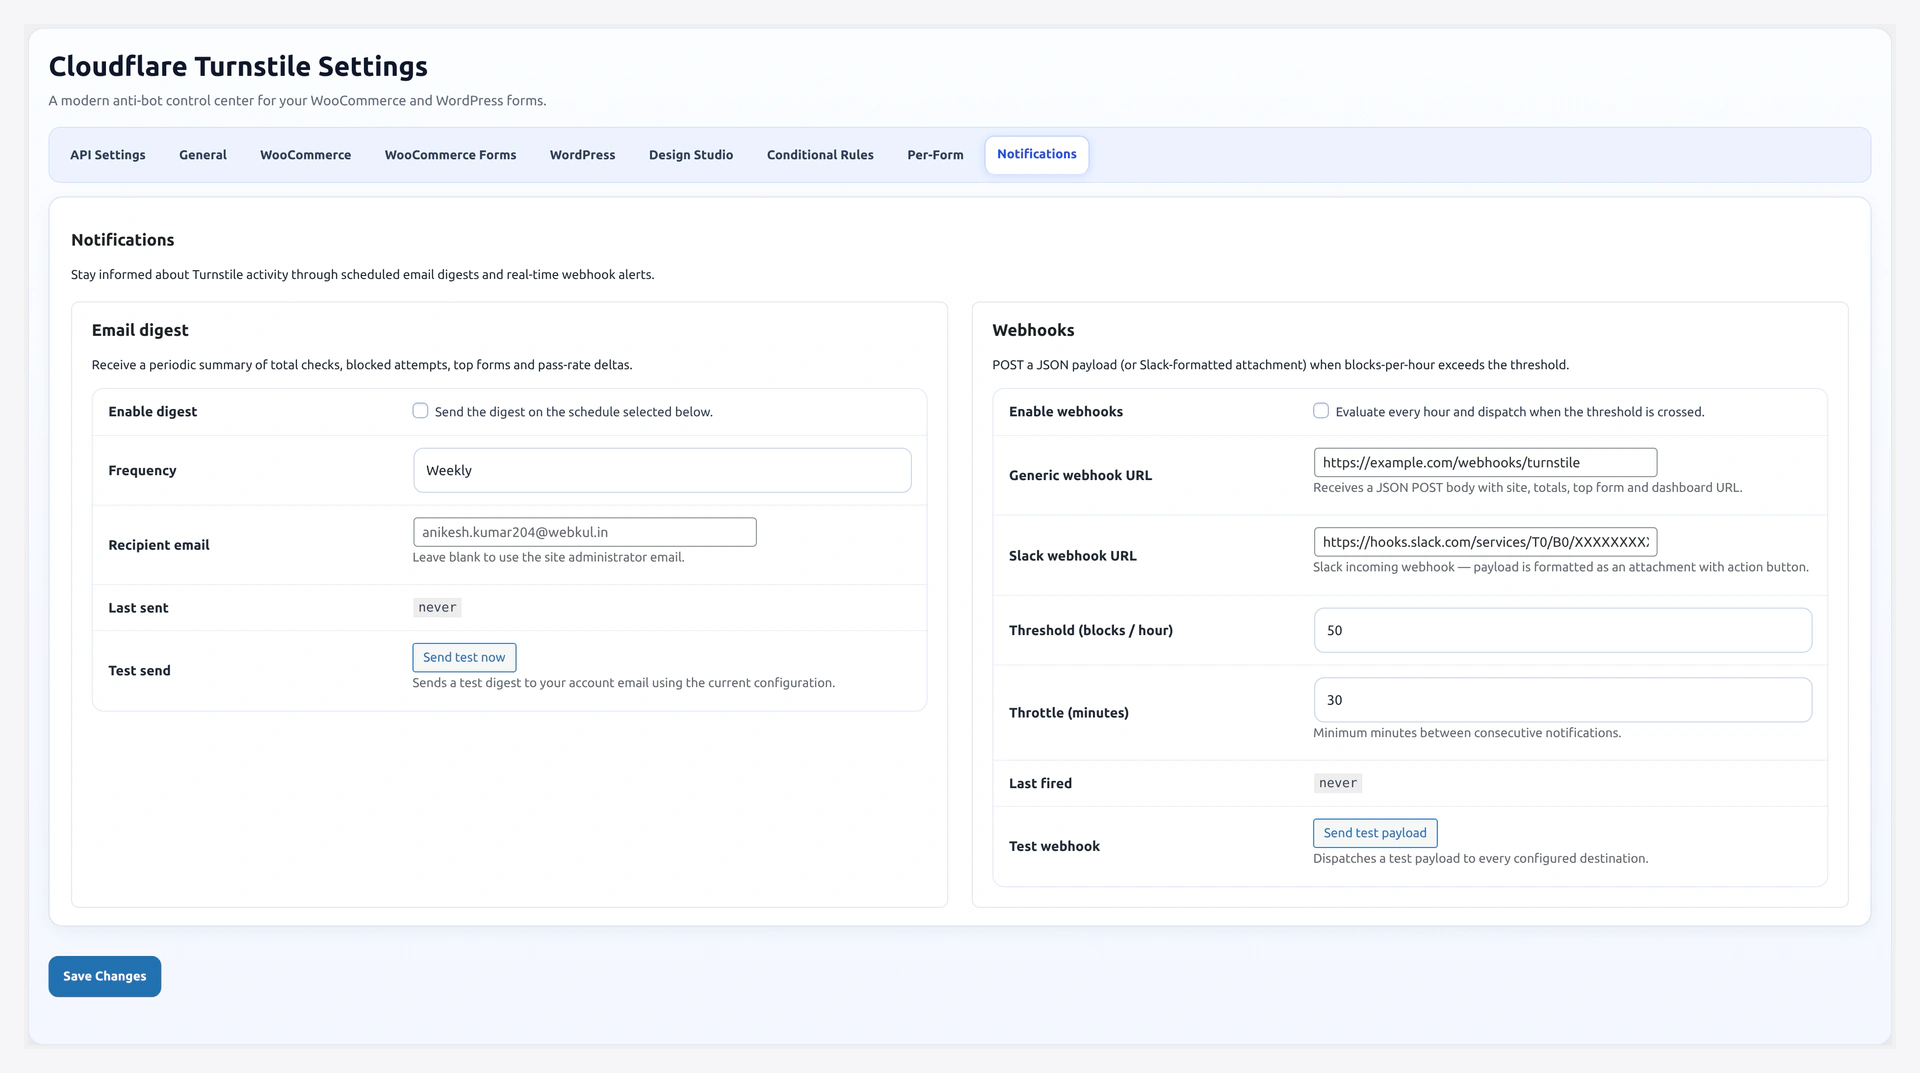
Task: Click the Last sent 'never' value
Action: point(437,607)
